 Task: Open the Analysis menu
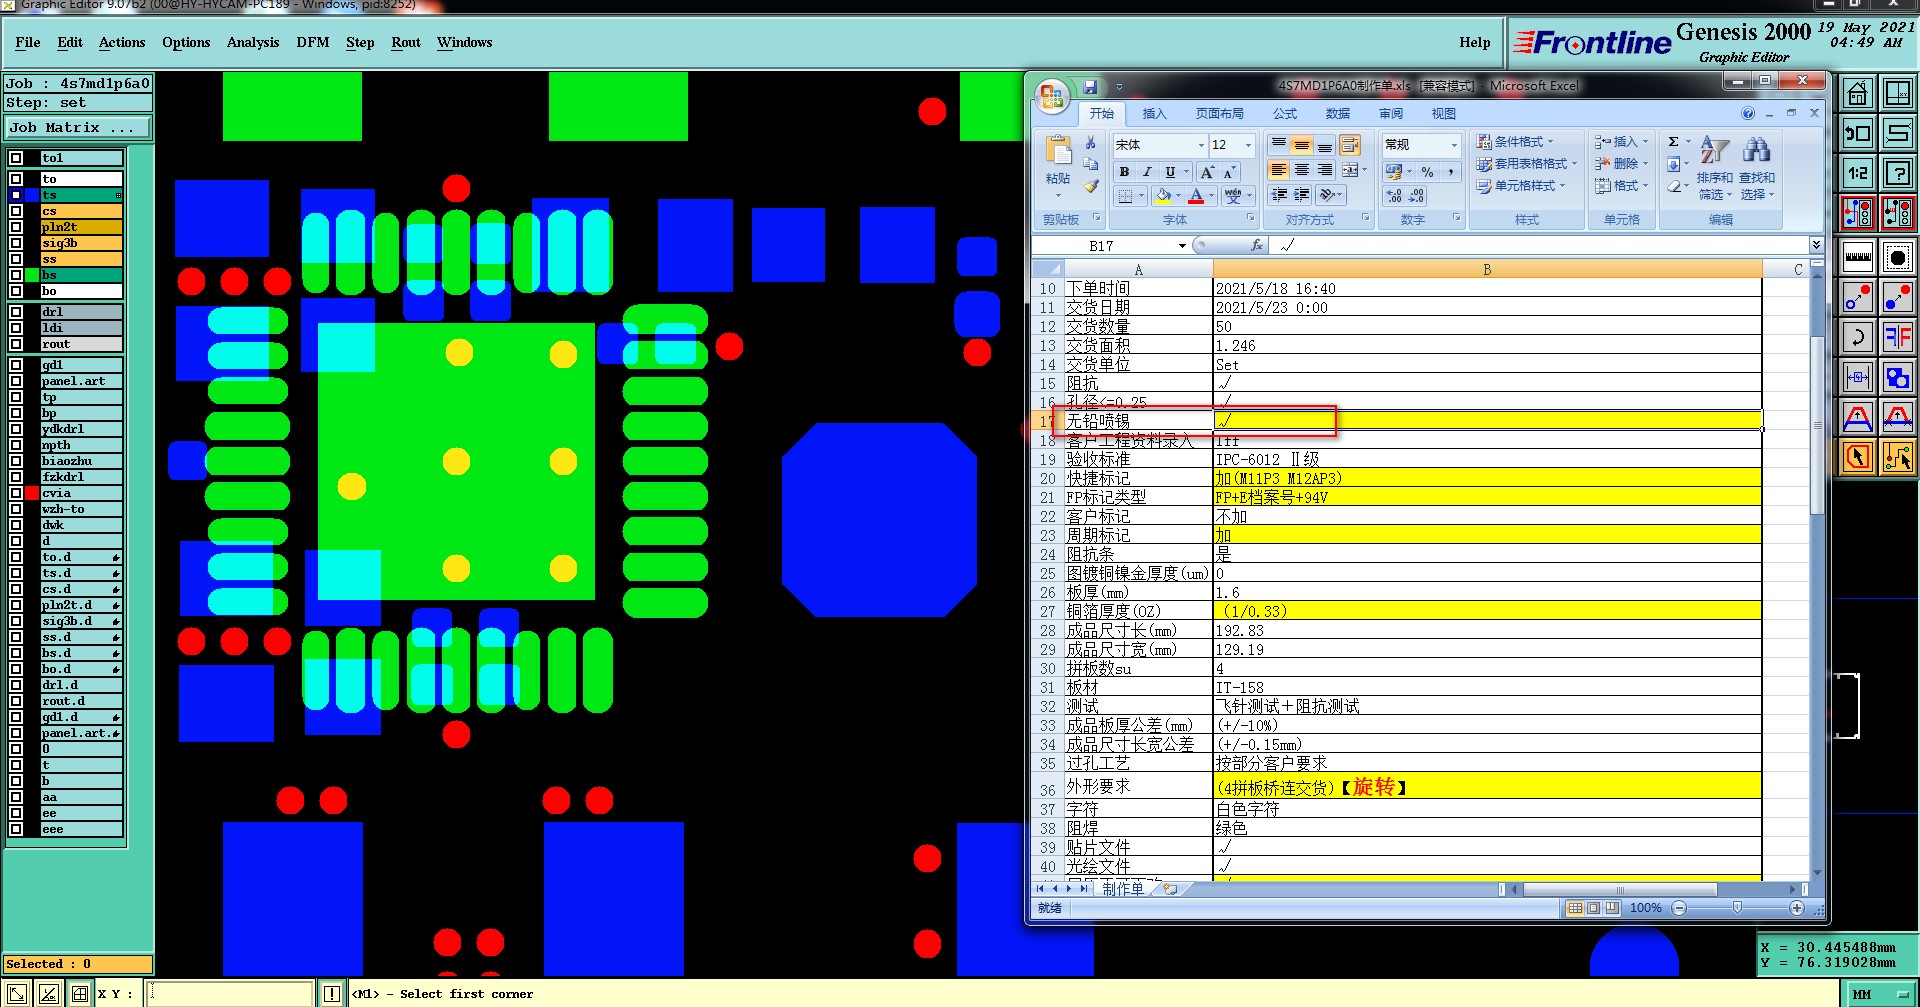click(x=252, y=42)
